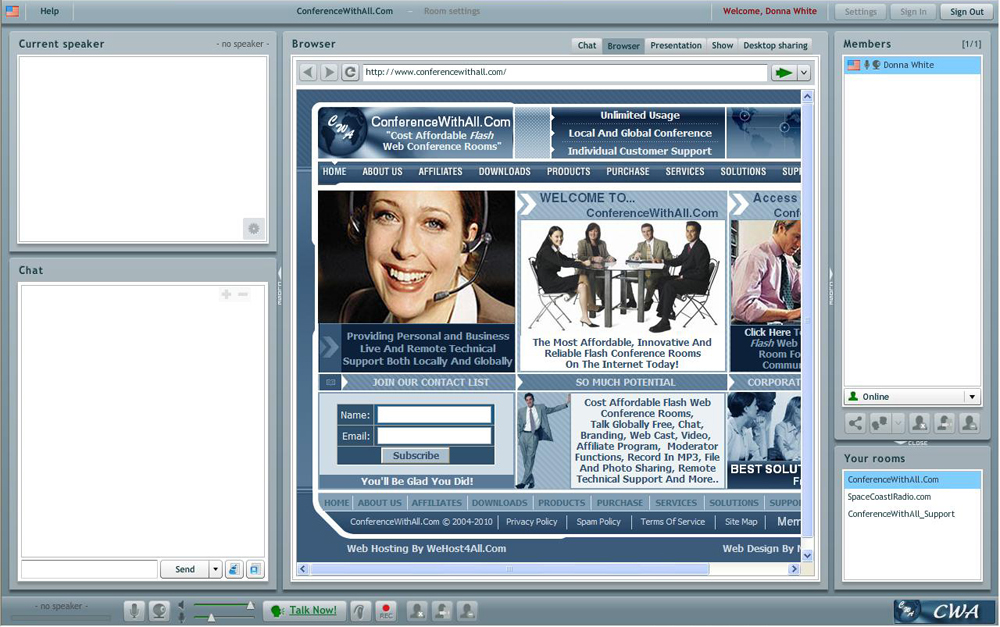Toggle the webcam button in bottom bar

pos(159,611)
